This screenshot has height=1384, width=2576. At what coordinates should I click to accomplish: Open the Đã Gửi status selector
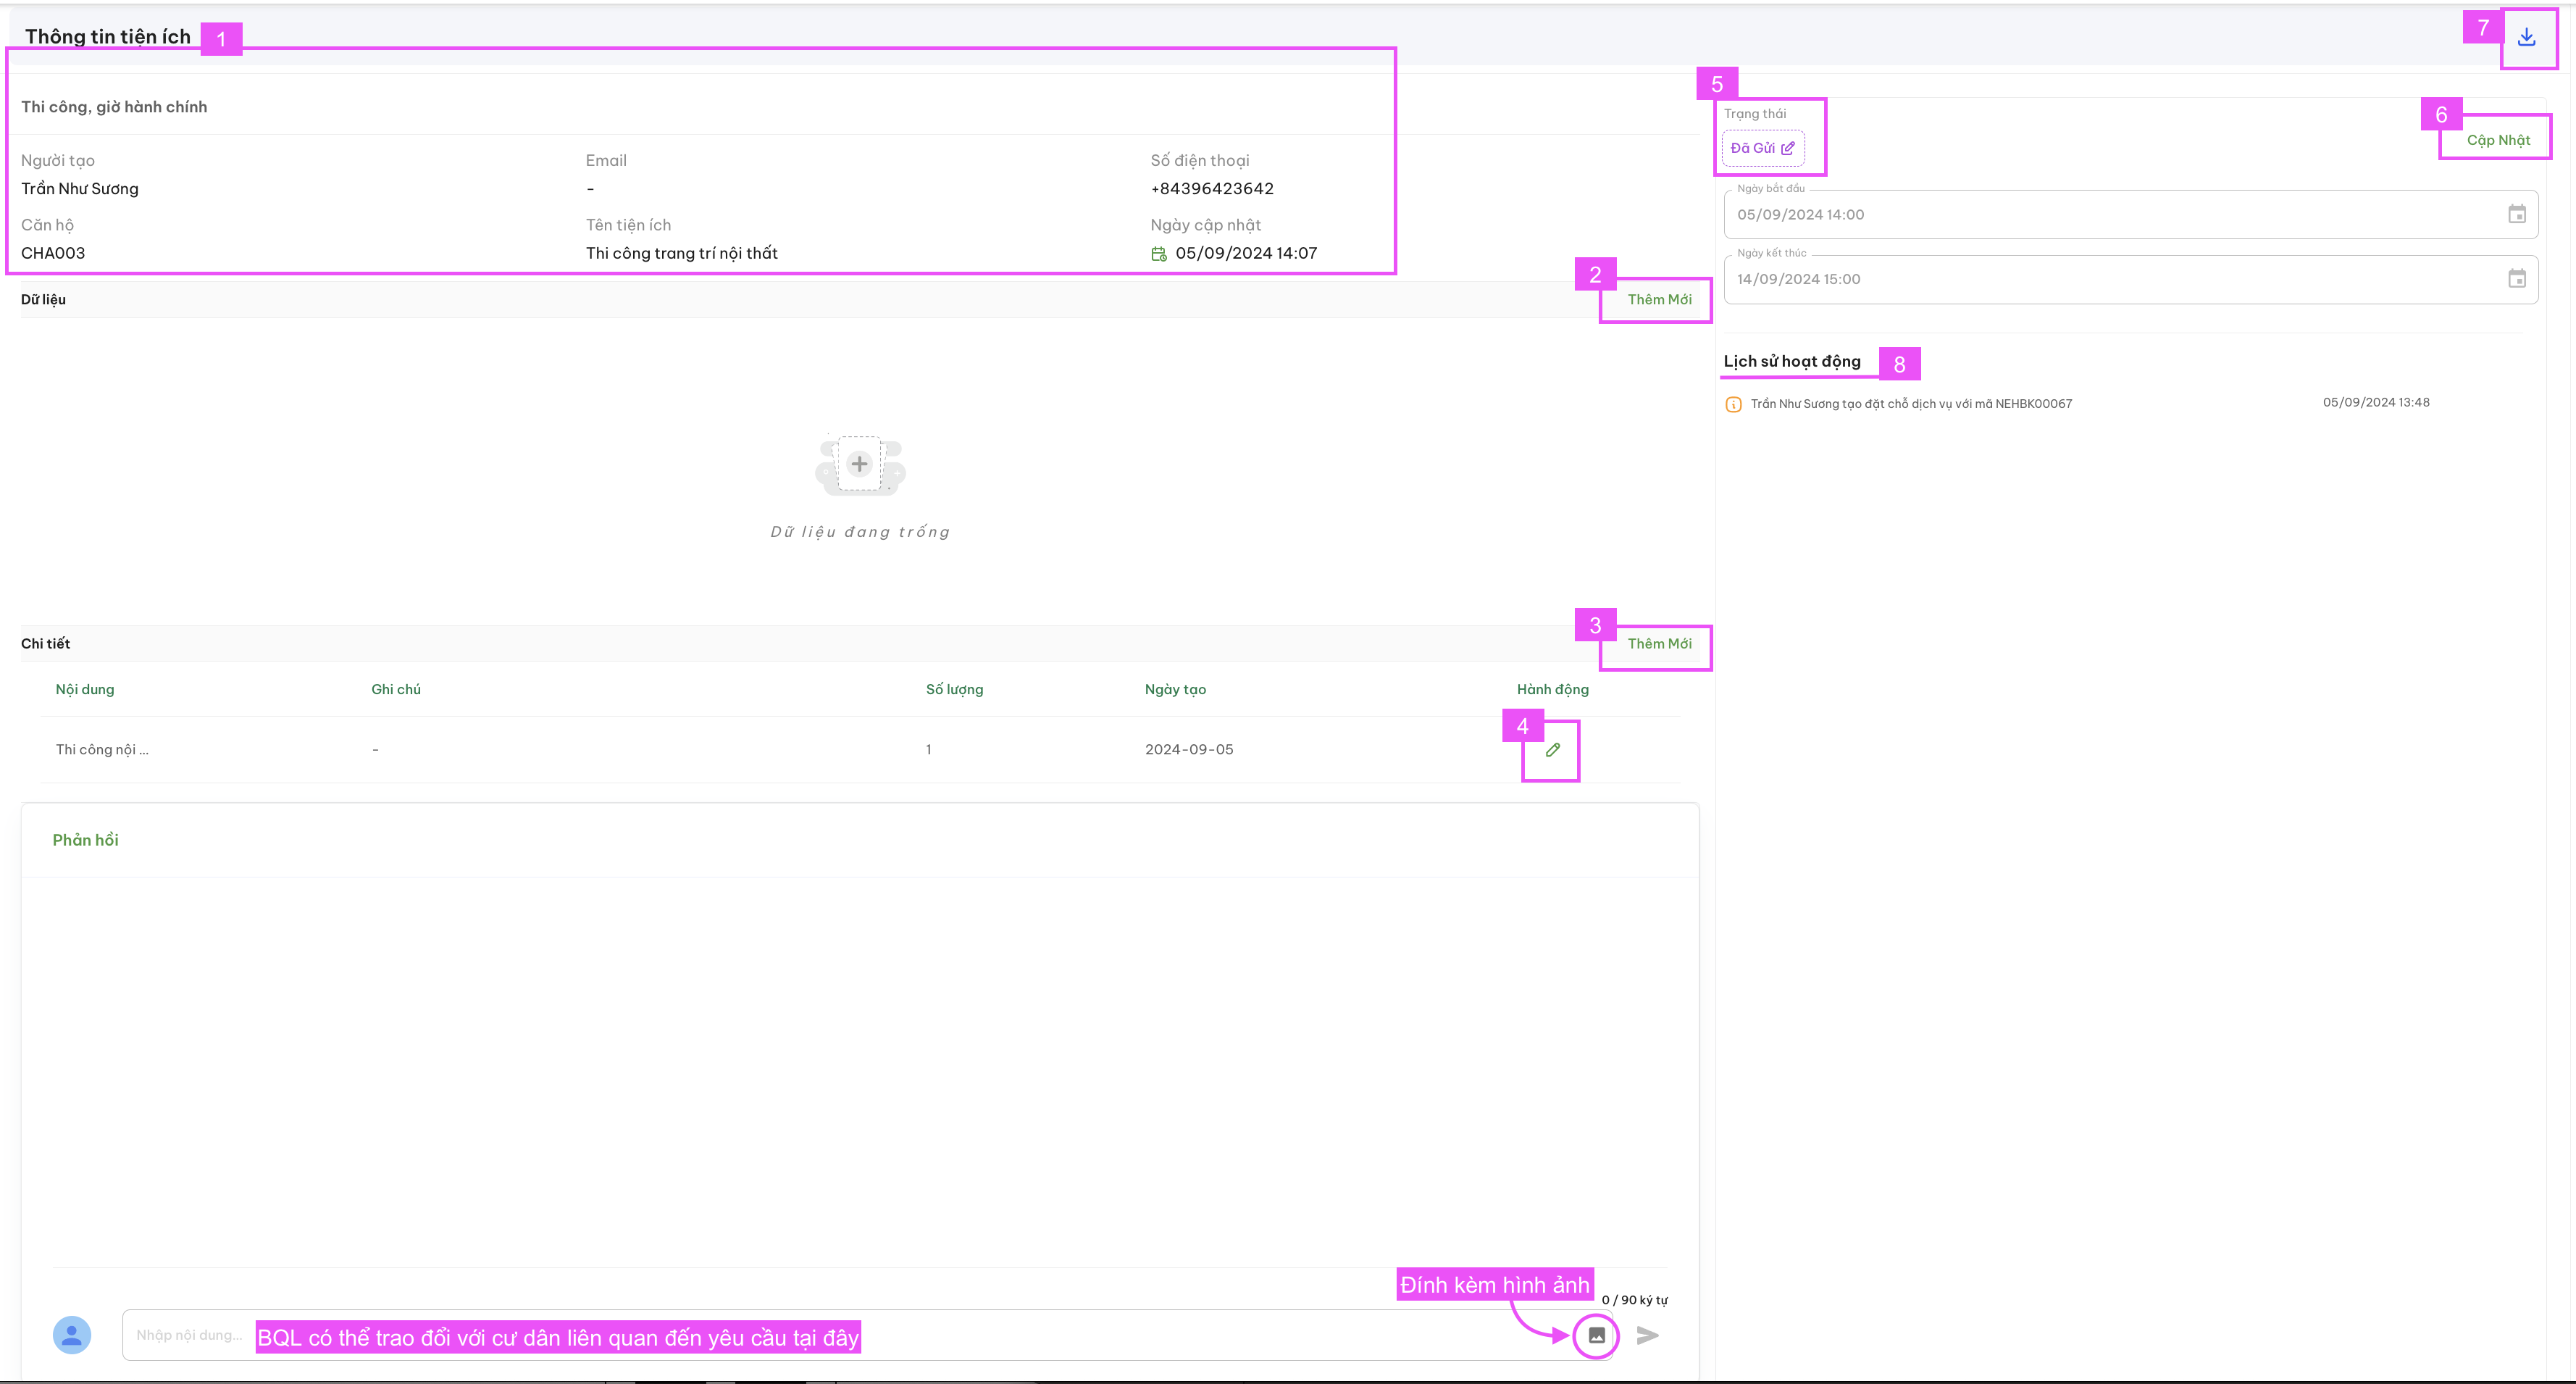[x=1762, y=148]
